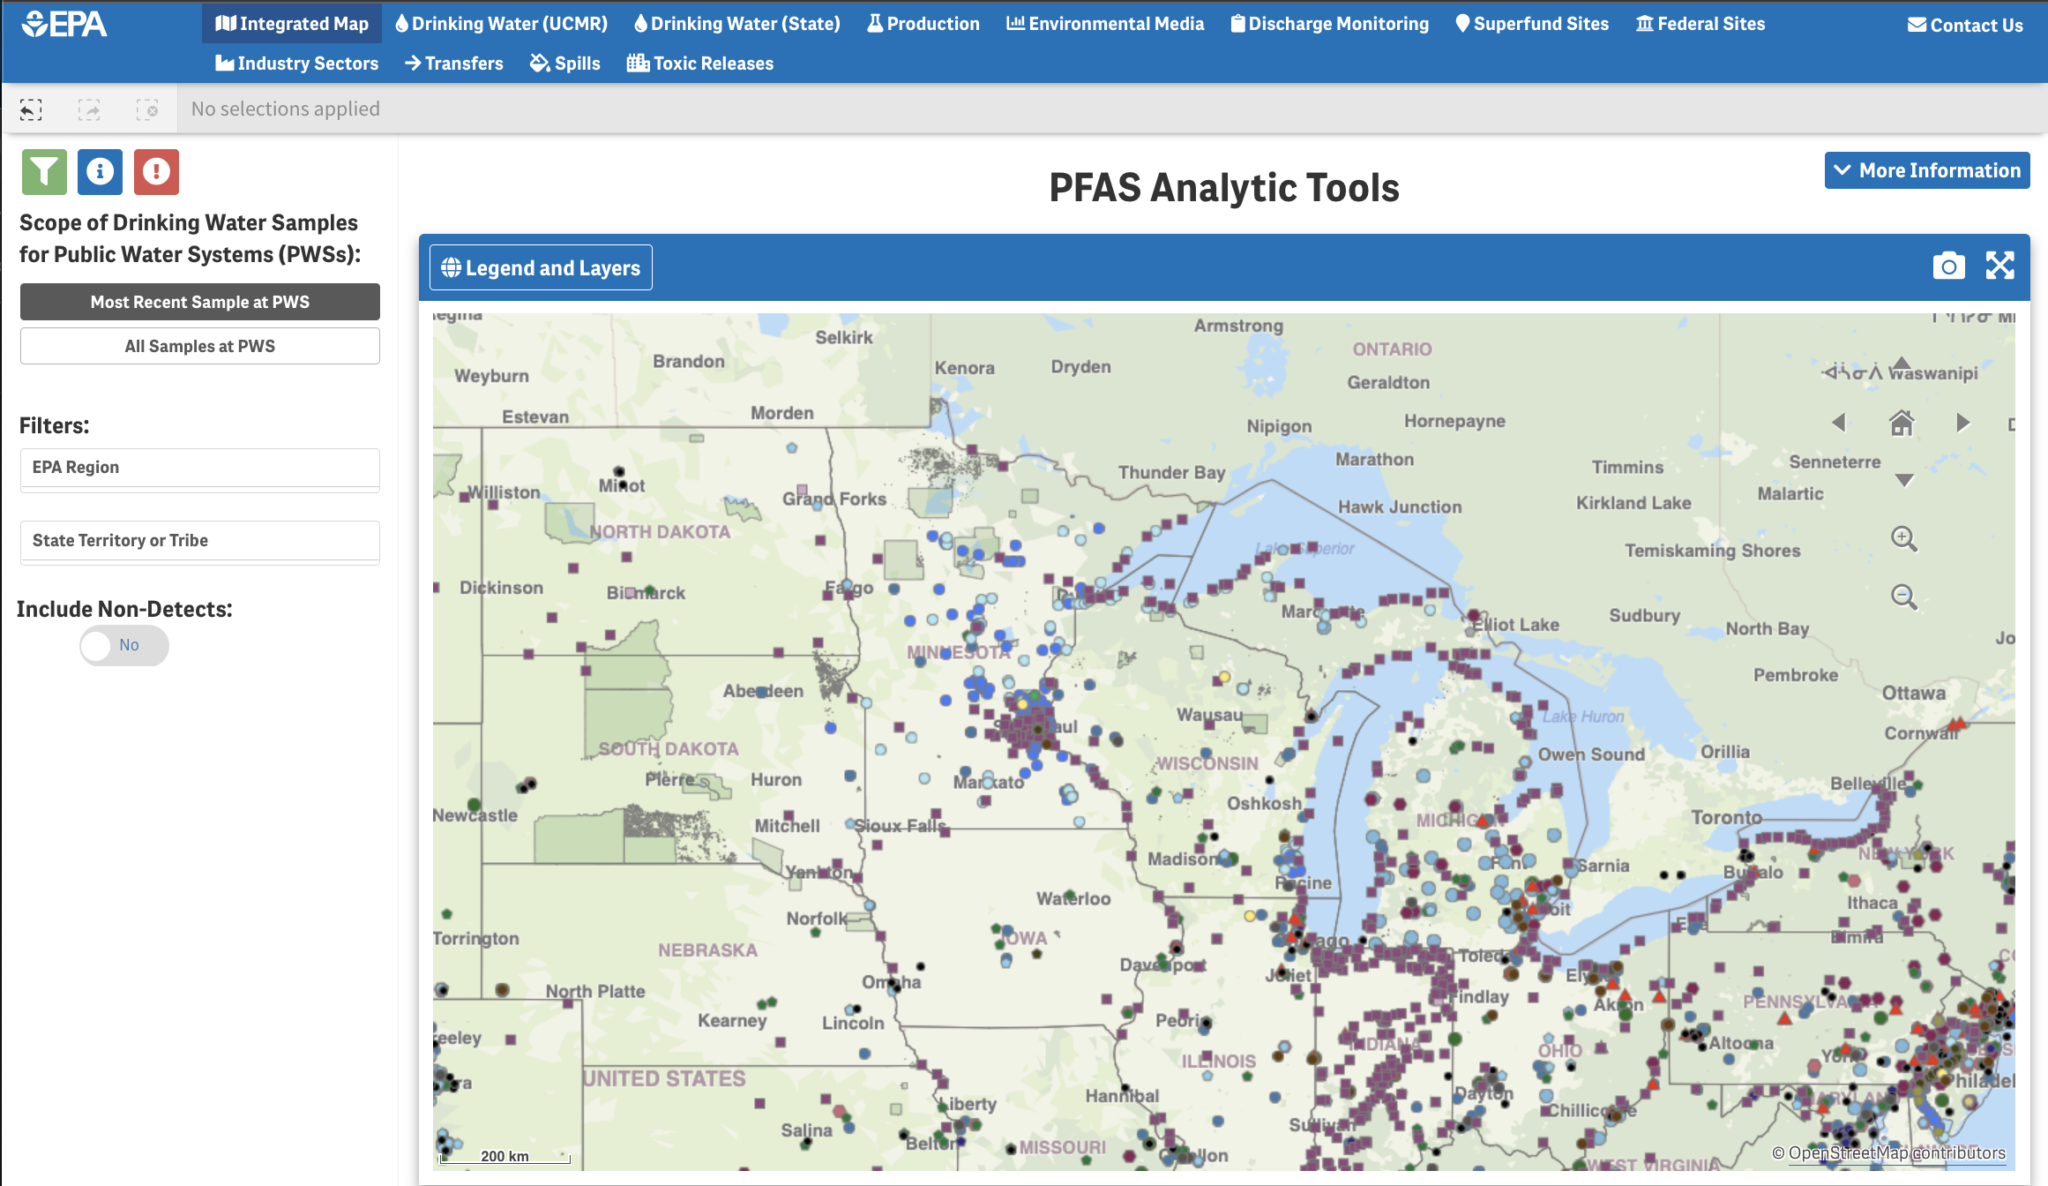2048x1186 pixels.
Task: Zoom in on the map
Action: (x=1904, y=539)
